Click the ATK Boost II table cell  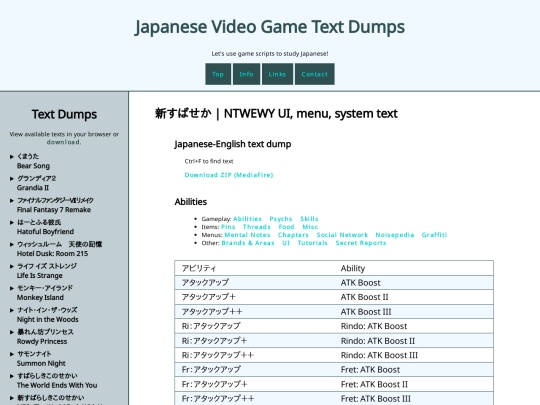pos(414,297)
